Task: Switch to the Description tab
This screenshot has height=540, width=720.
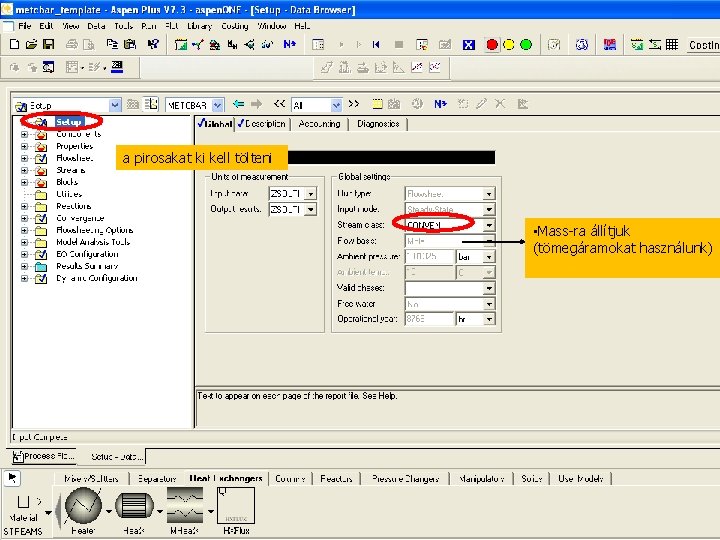Action: [x=262, y=124]
